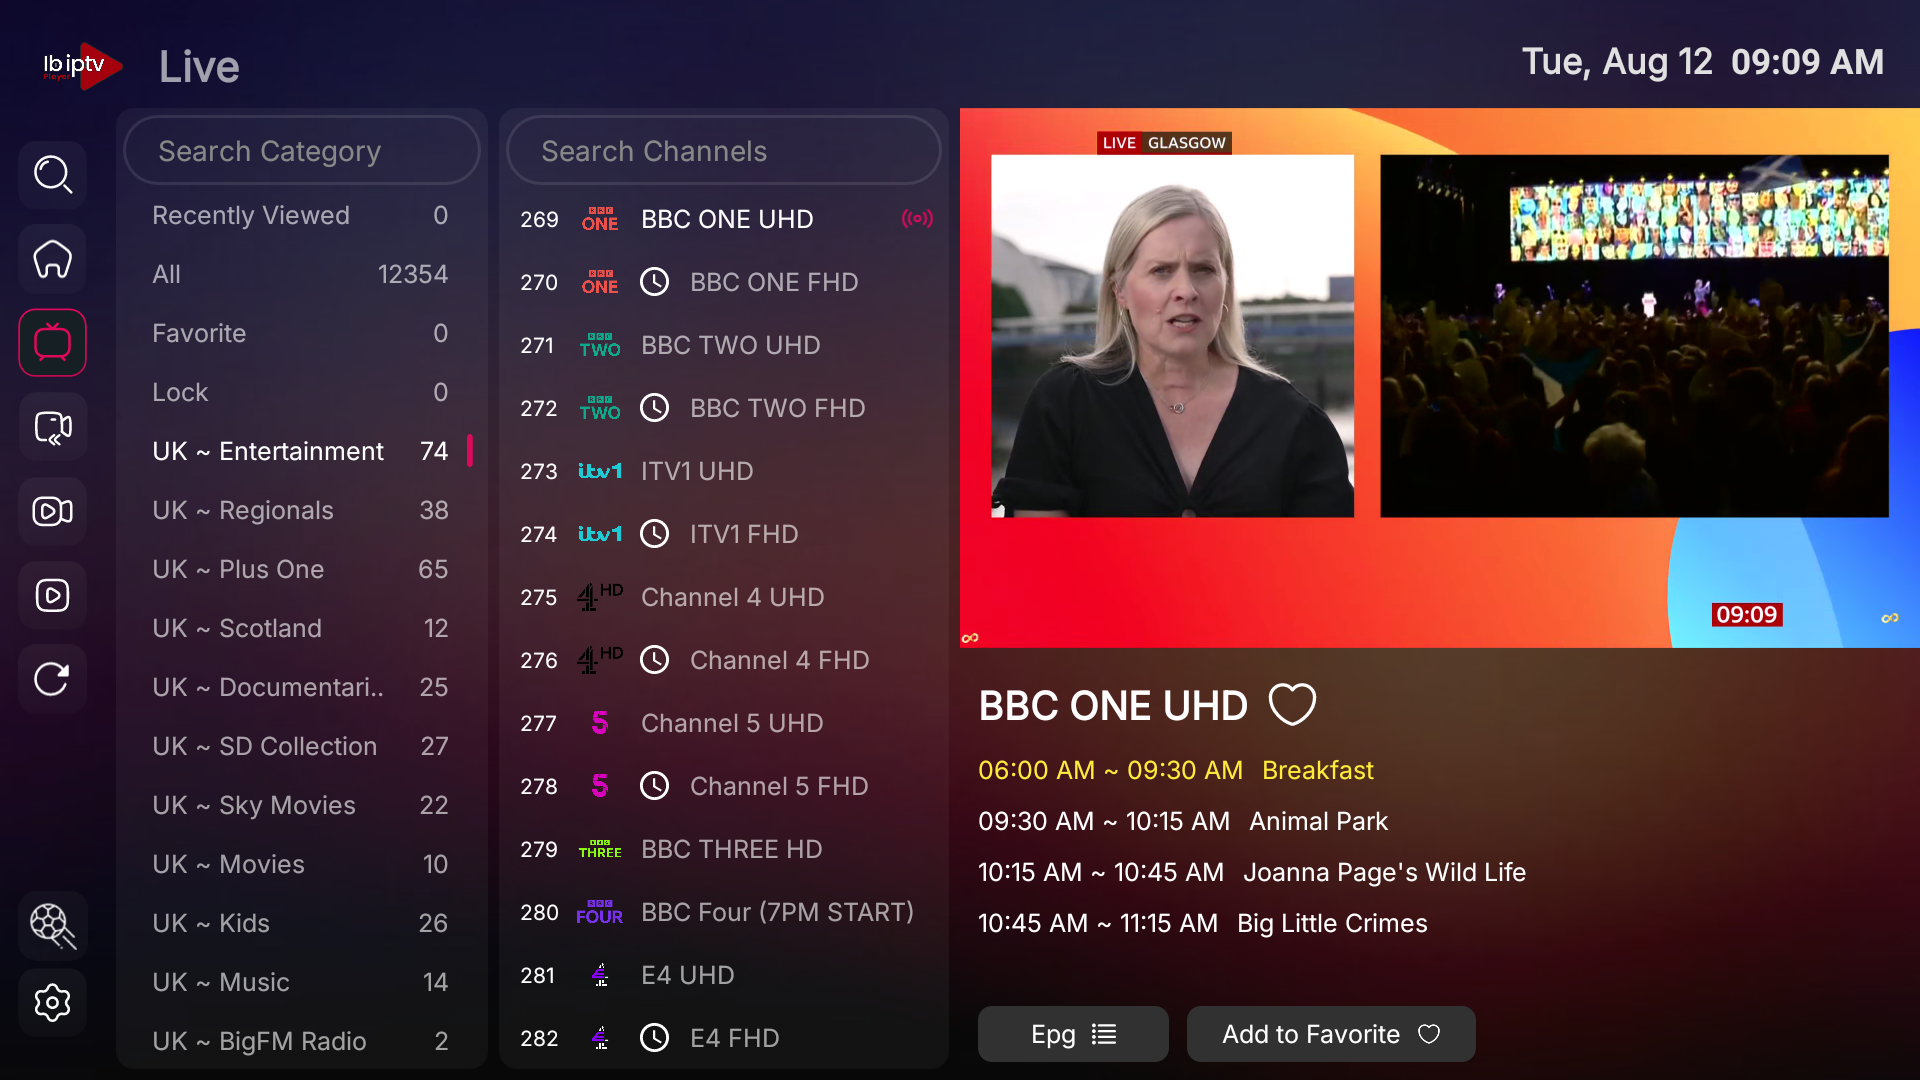1920x1080 pixels.
Task: Go to the Home sidebar icon
Action: [x=52, y=259]
